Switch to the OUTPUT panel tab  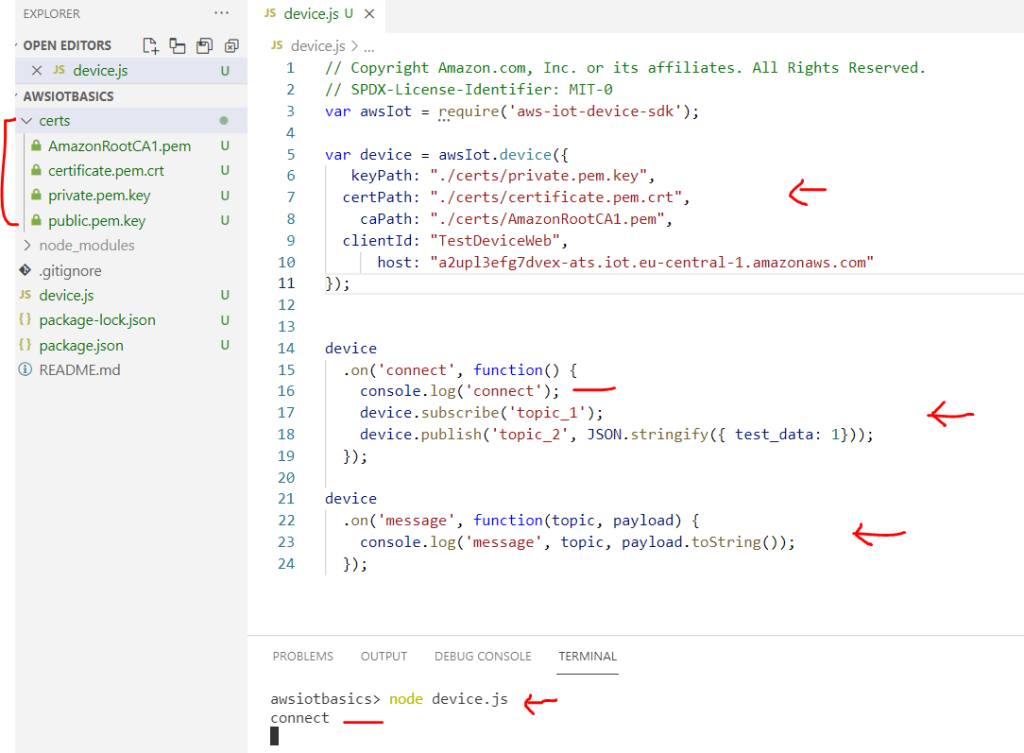tap(384, 656)
